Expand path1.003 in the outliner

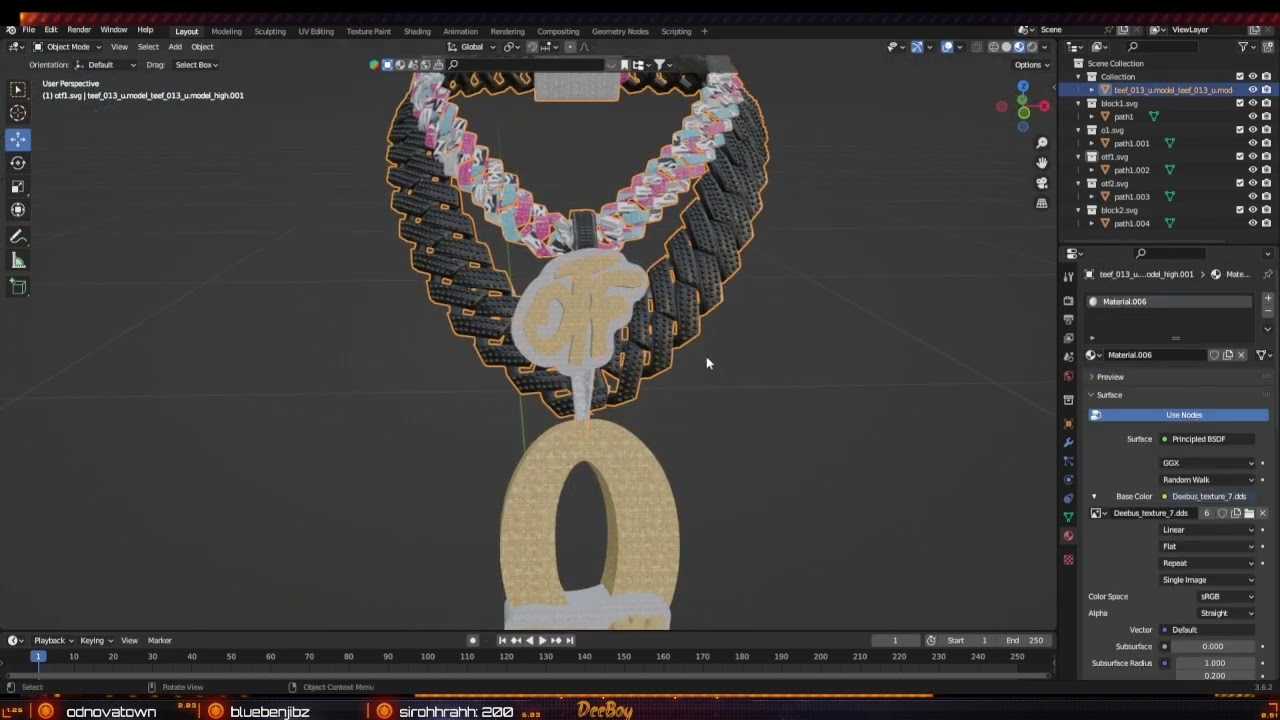click(1092, 197)
